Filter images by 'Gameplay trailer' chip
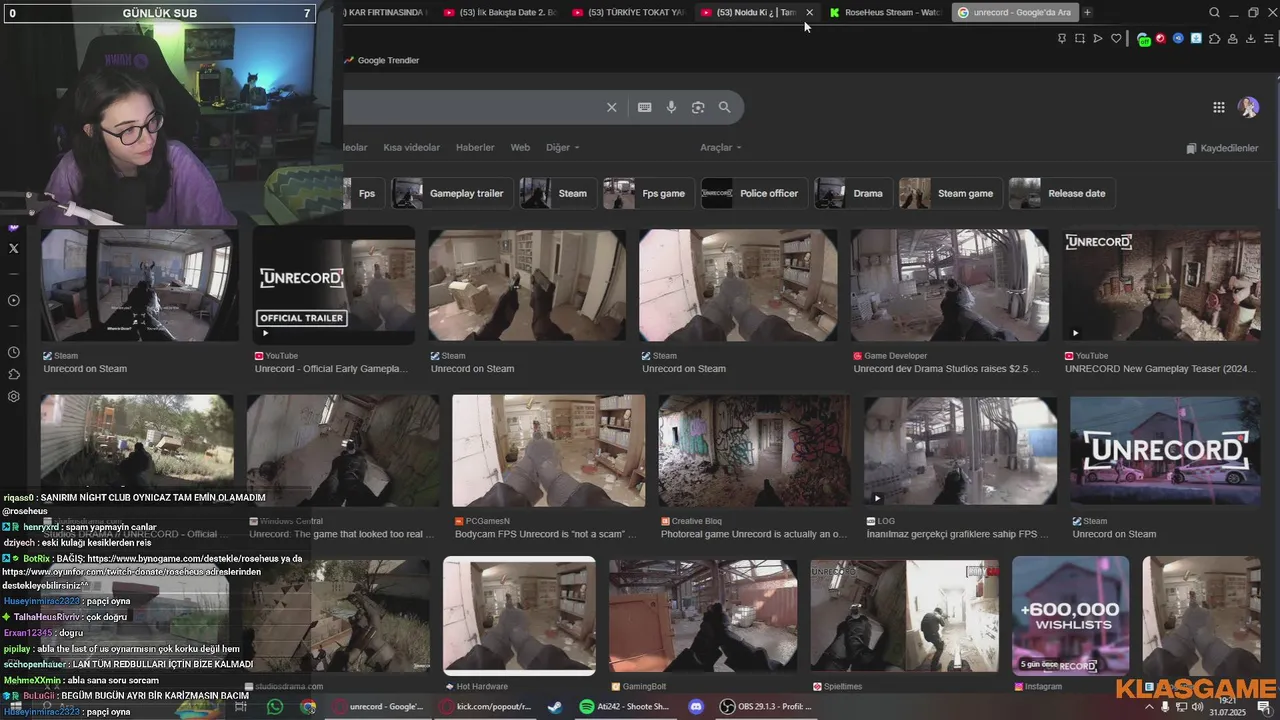1280x720 pixels. 452,193
